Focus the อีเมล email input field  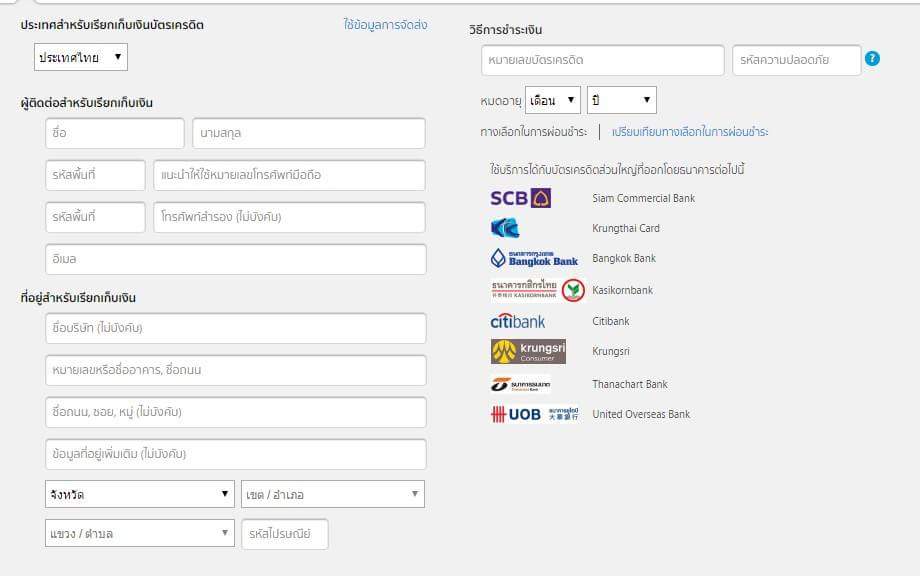click(235, 259)
